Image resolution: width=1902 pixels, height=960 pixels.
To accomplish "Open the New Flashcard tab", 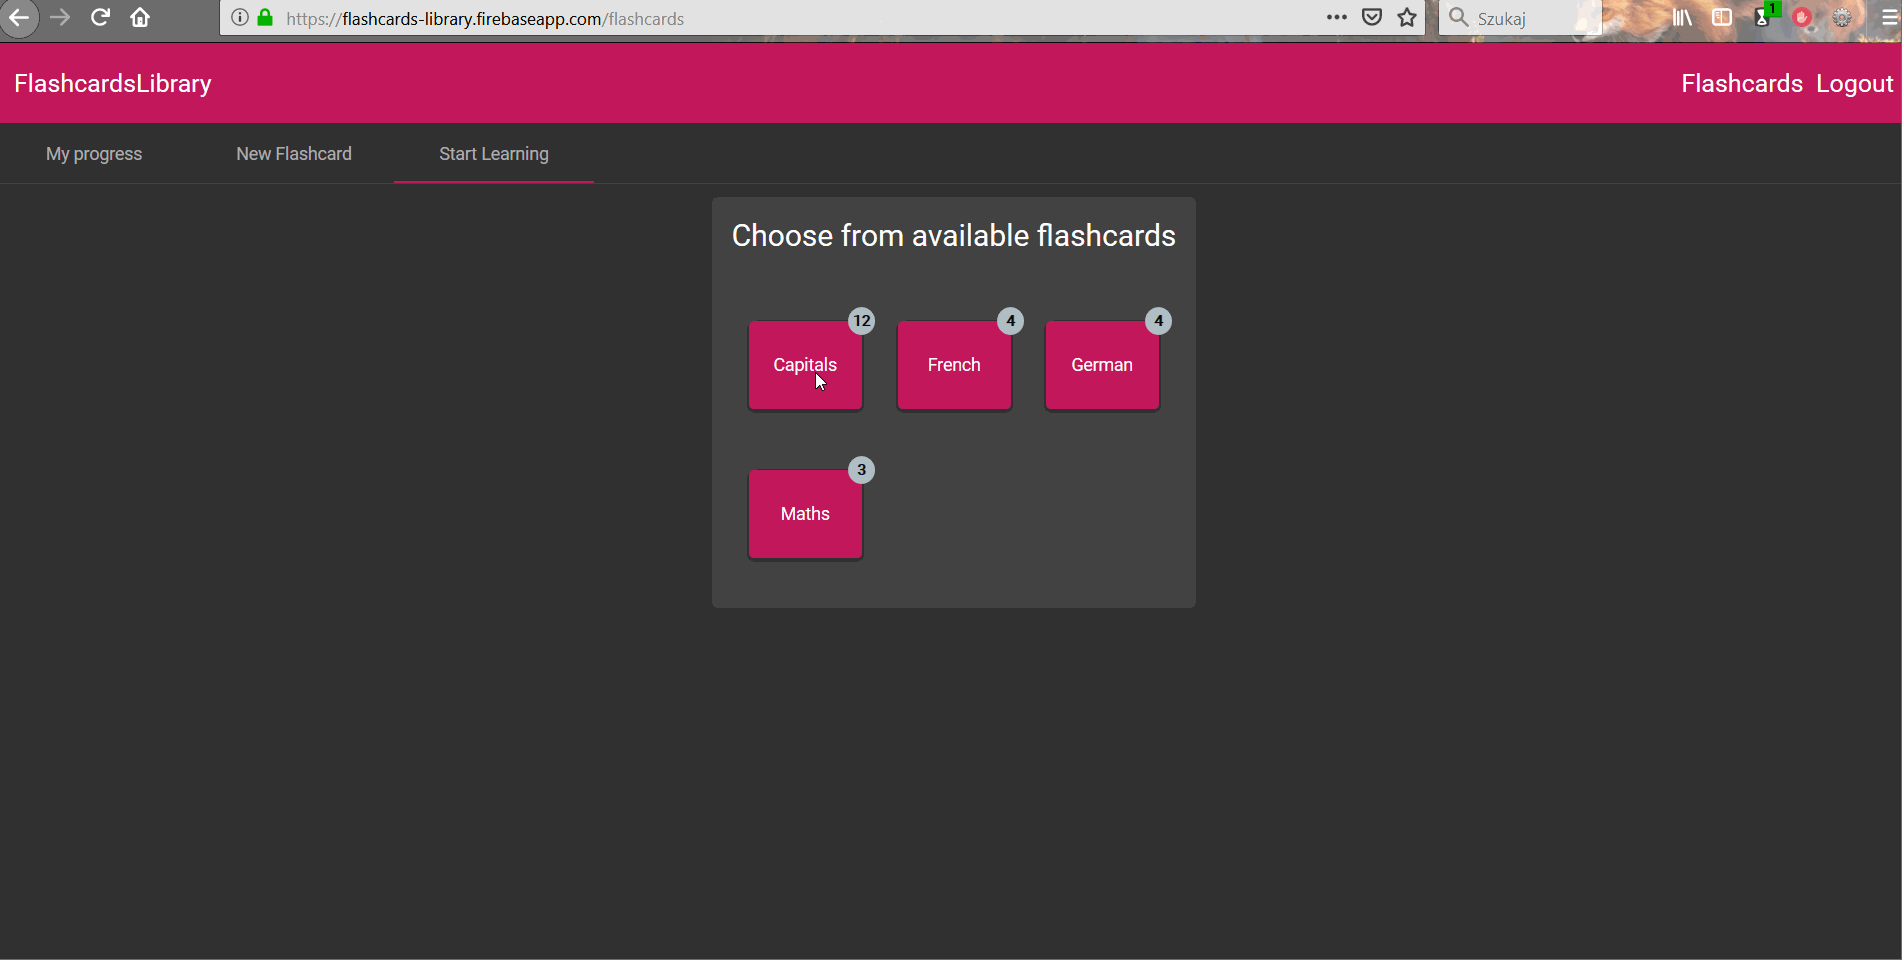I will pos(294,153).
